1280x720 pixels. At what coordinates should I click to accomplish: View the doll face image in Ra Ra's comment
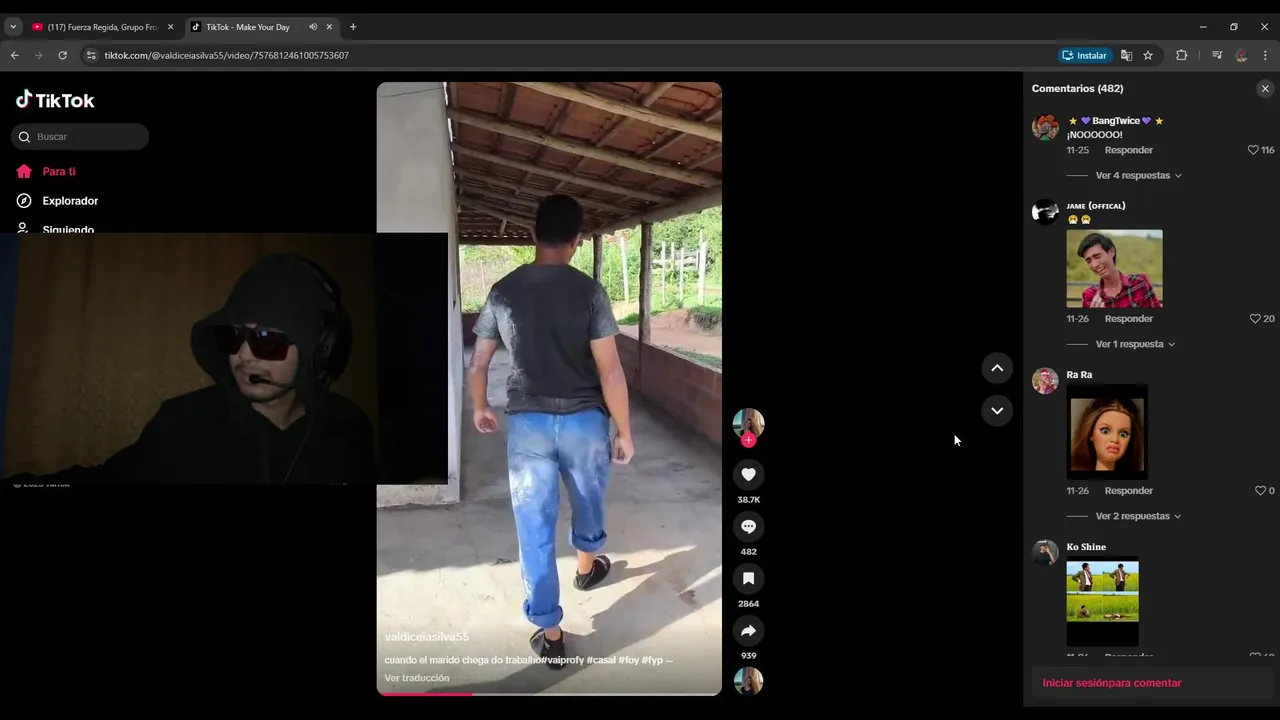[1107, 432]
